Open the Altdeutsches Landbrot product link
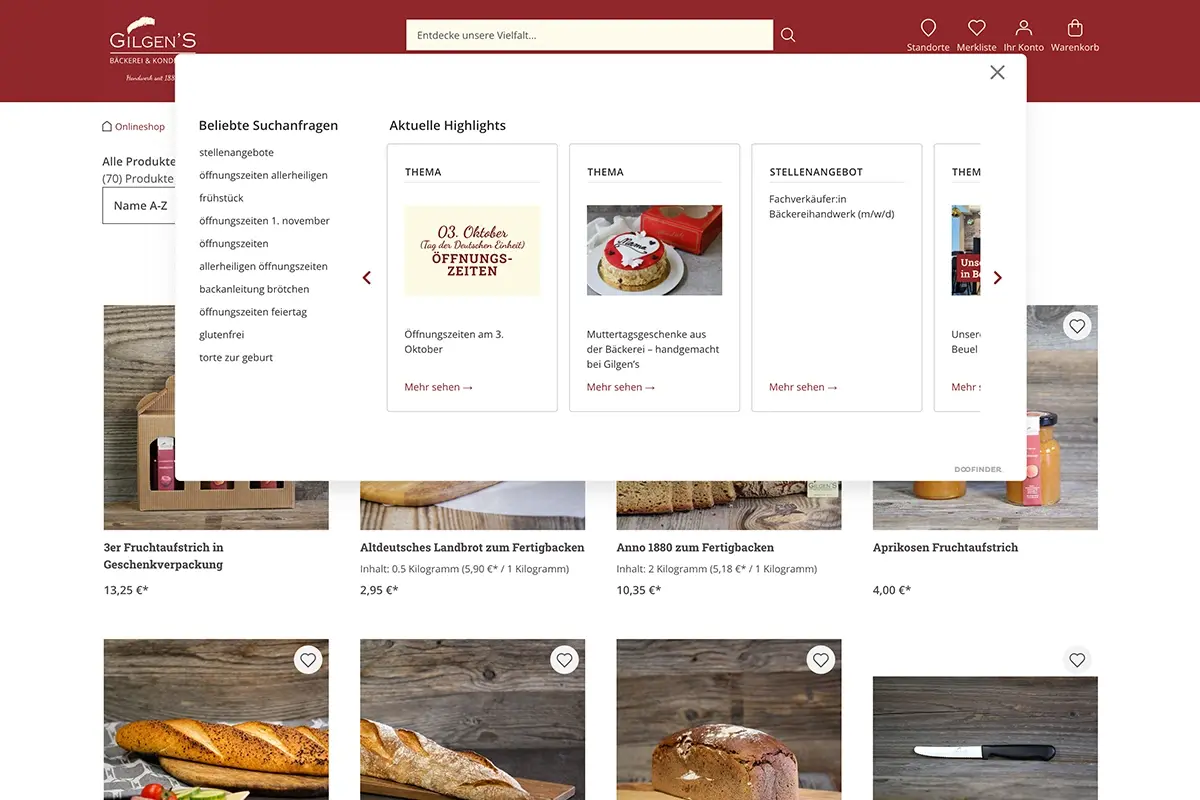The width and height of the screenshot is (1200, 800). (x=471, y=547)
